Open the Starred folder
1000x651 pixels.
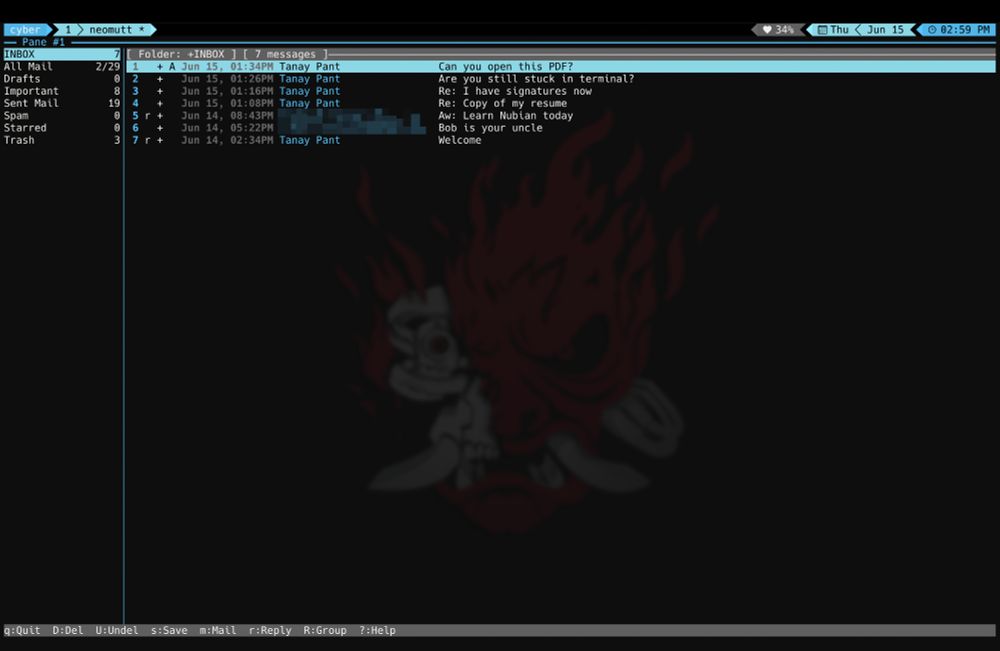pyautogui.click(x=62, y=128)
